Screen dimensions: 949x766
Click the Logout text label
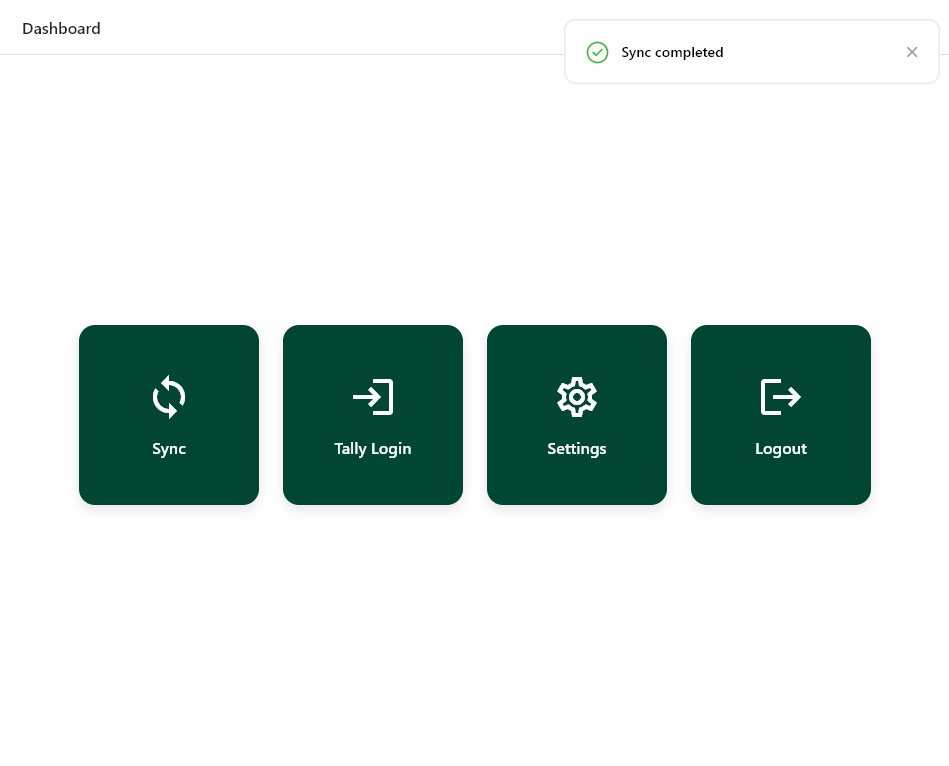coord(781,449)
